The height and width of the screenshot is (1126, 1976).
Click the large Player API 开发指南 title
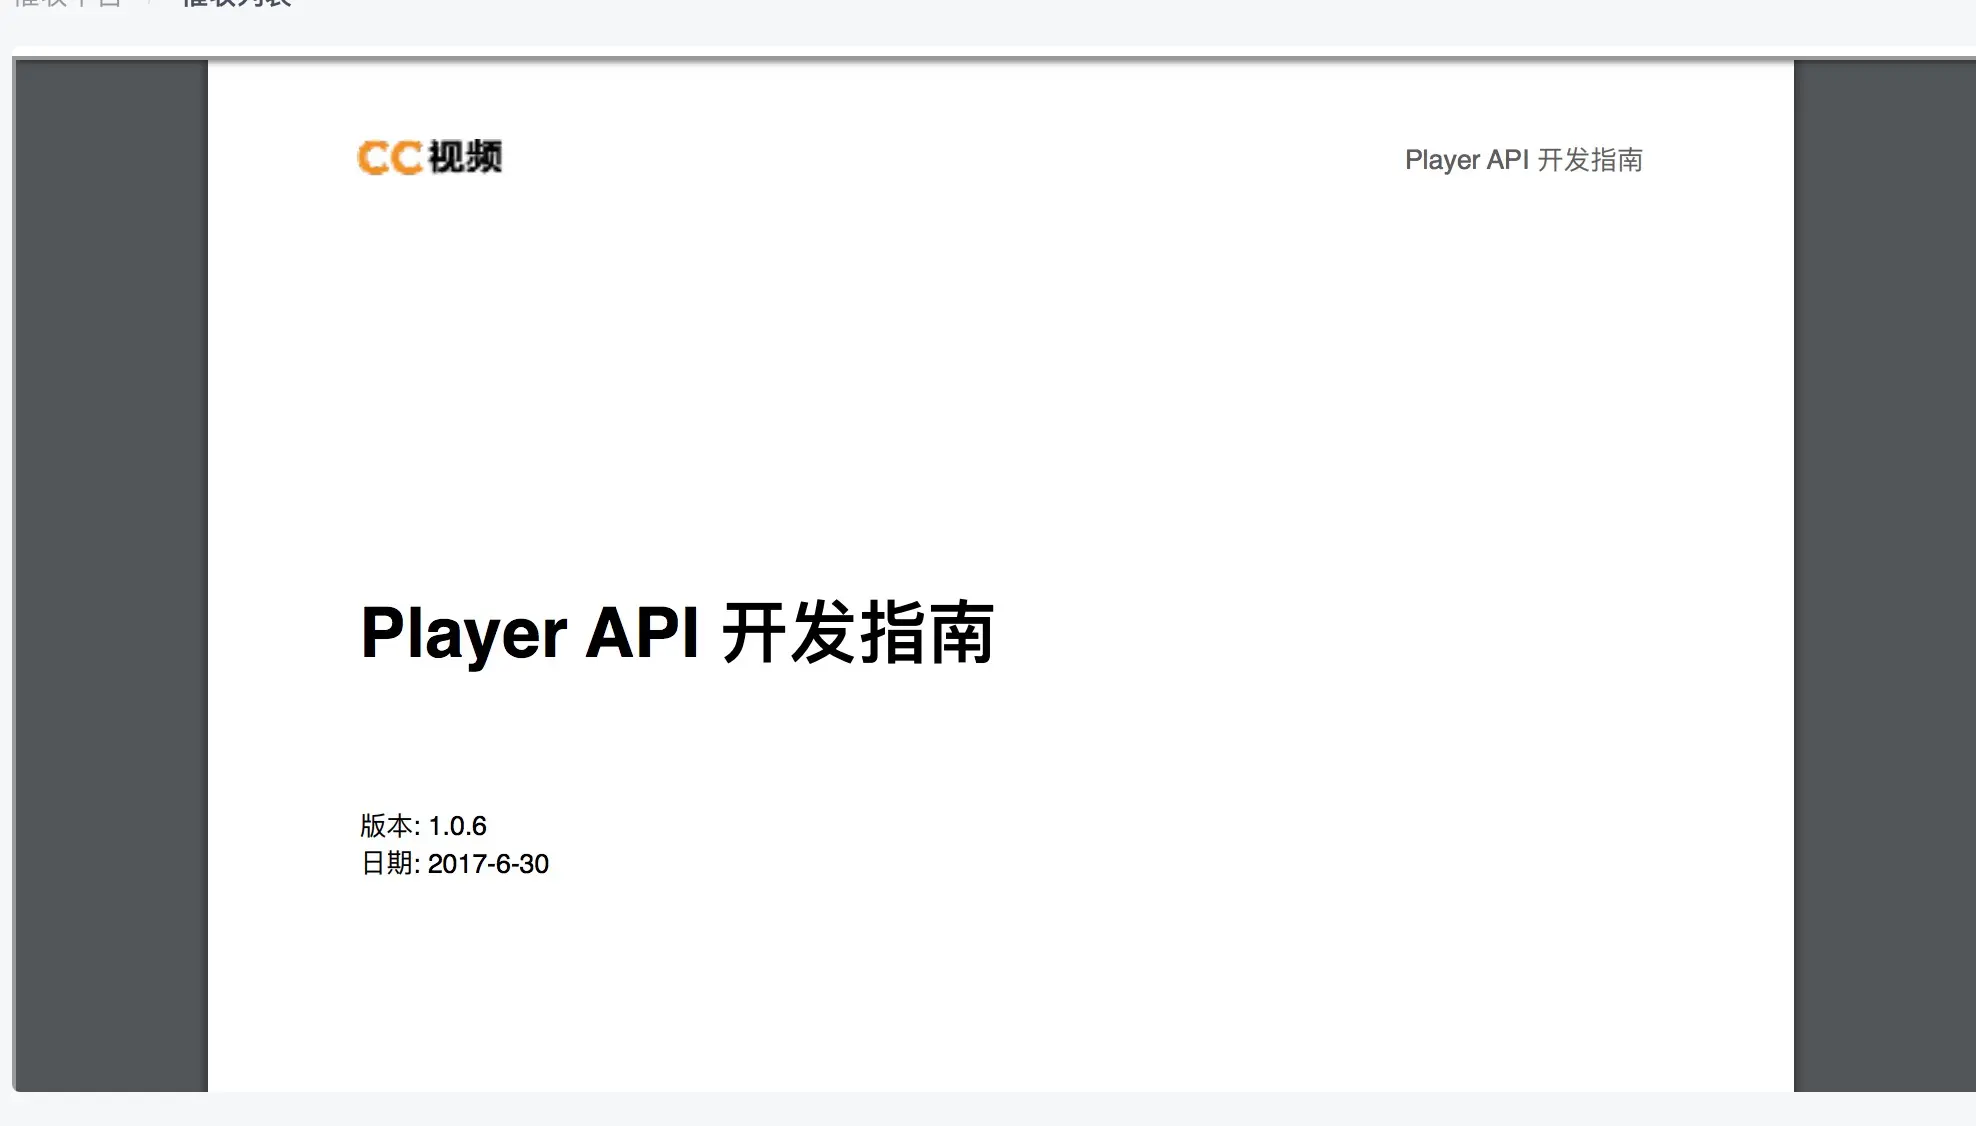click(x=677, y=633)
